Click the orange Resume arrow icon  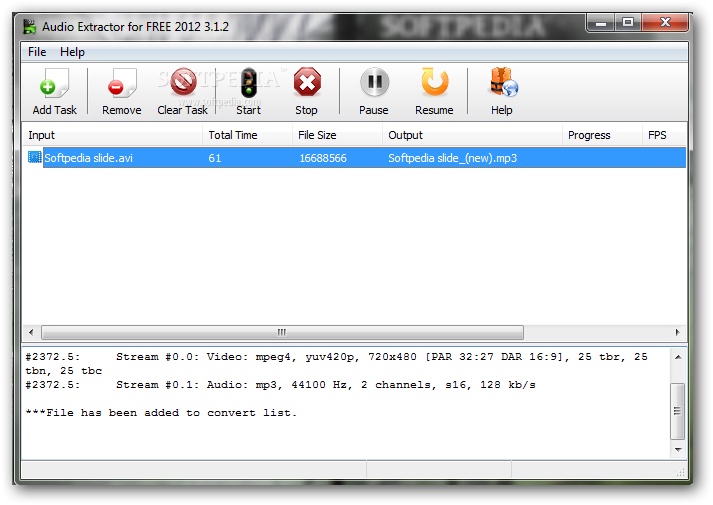pyautogui.click(x=435, y=82)
